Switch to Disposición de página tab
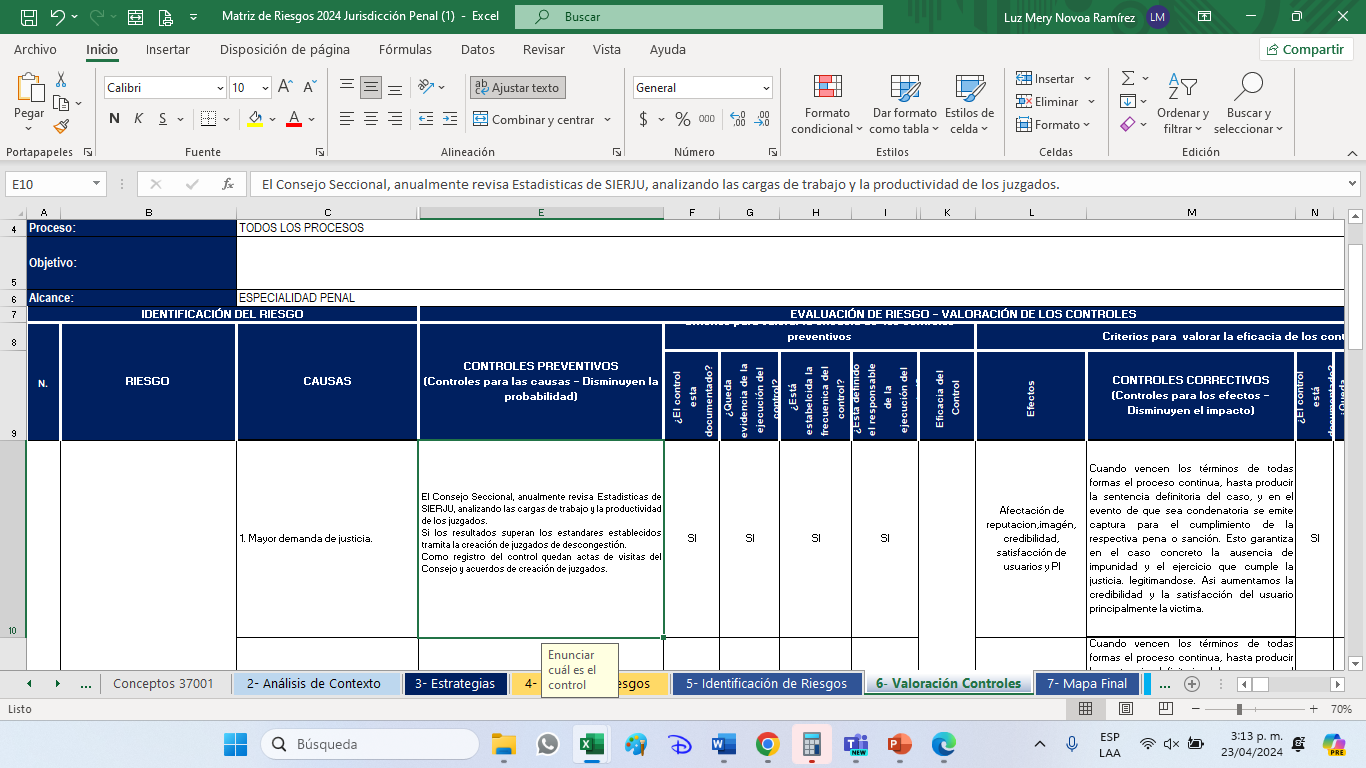 click(285, 49)
